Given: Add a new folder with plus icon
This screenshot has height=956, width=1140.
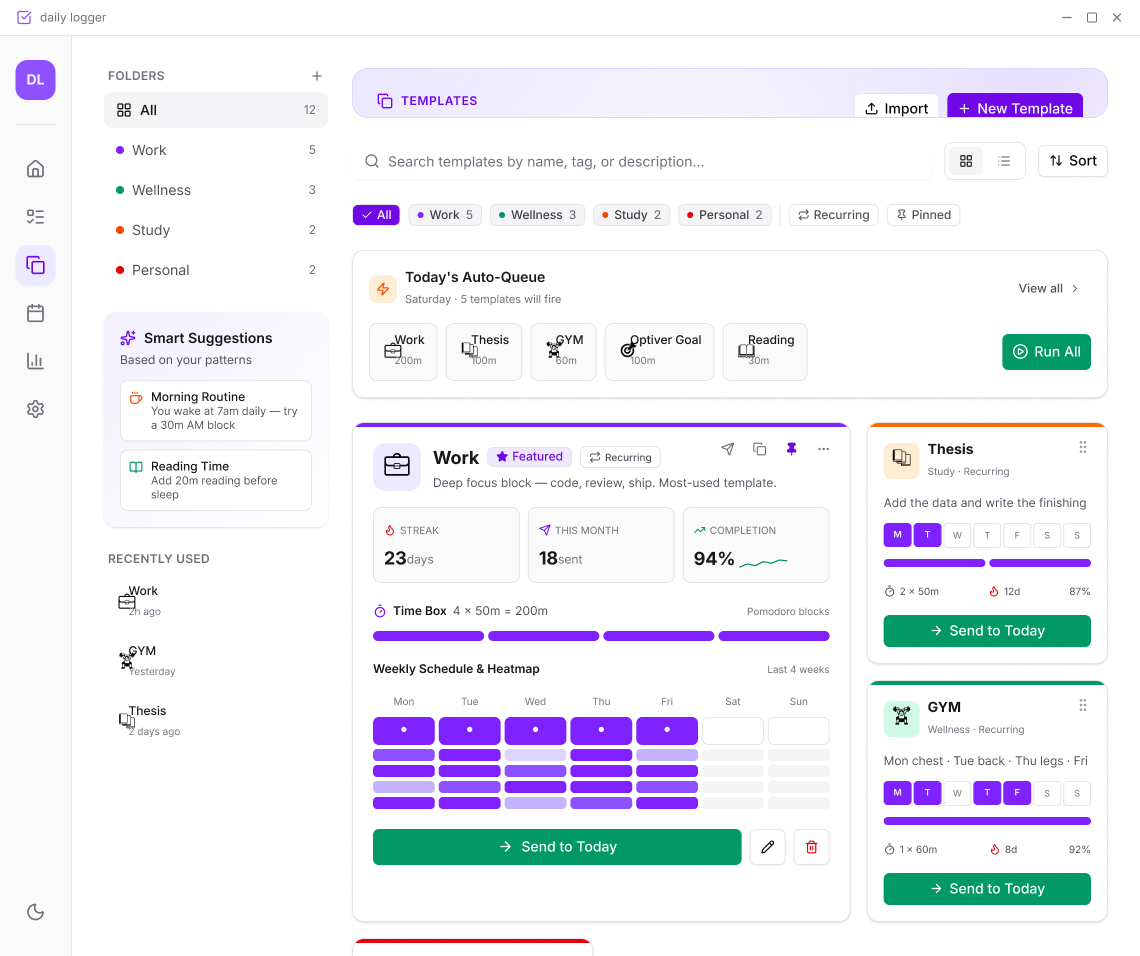Looking at the screenshot, I should coord(316,76).
